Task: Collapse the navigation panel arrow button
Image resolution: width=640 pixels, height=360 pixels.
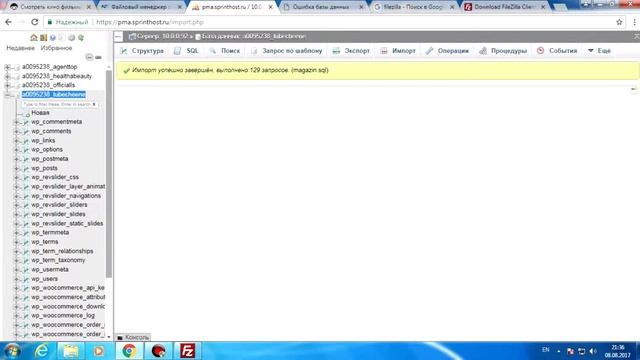Action: [x=118, y=37]
